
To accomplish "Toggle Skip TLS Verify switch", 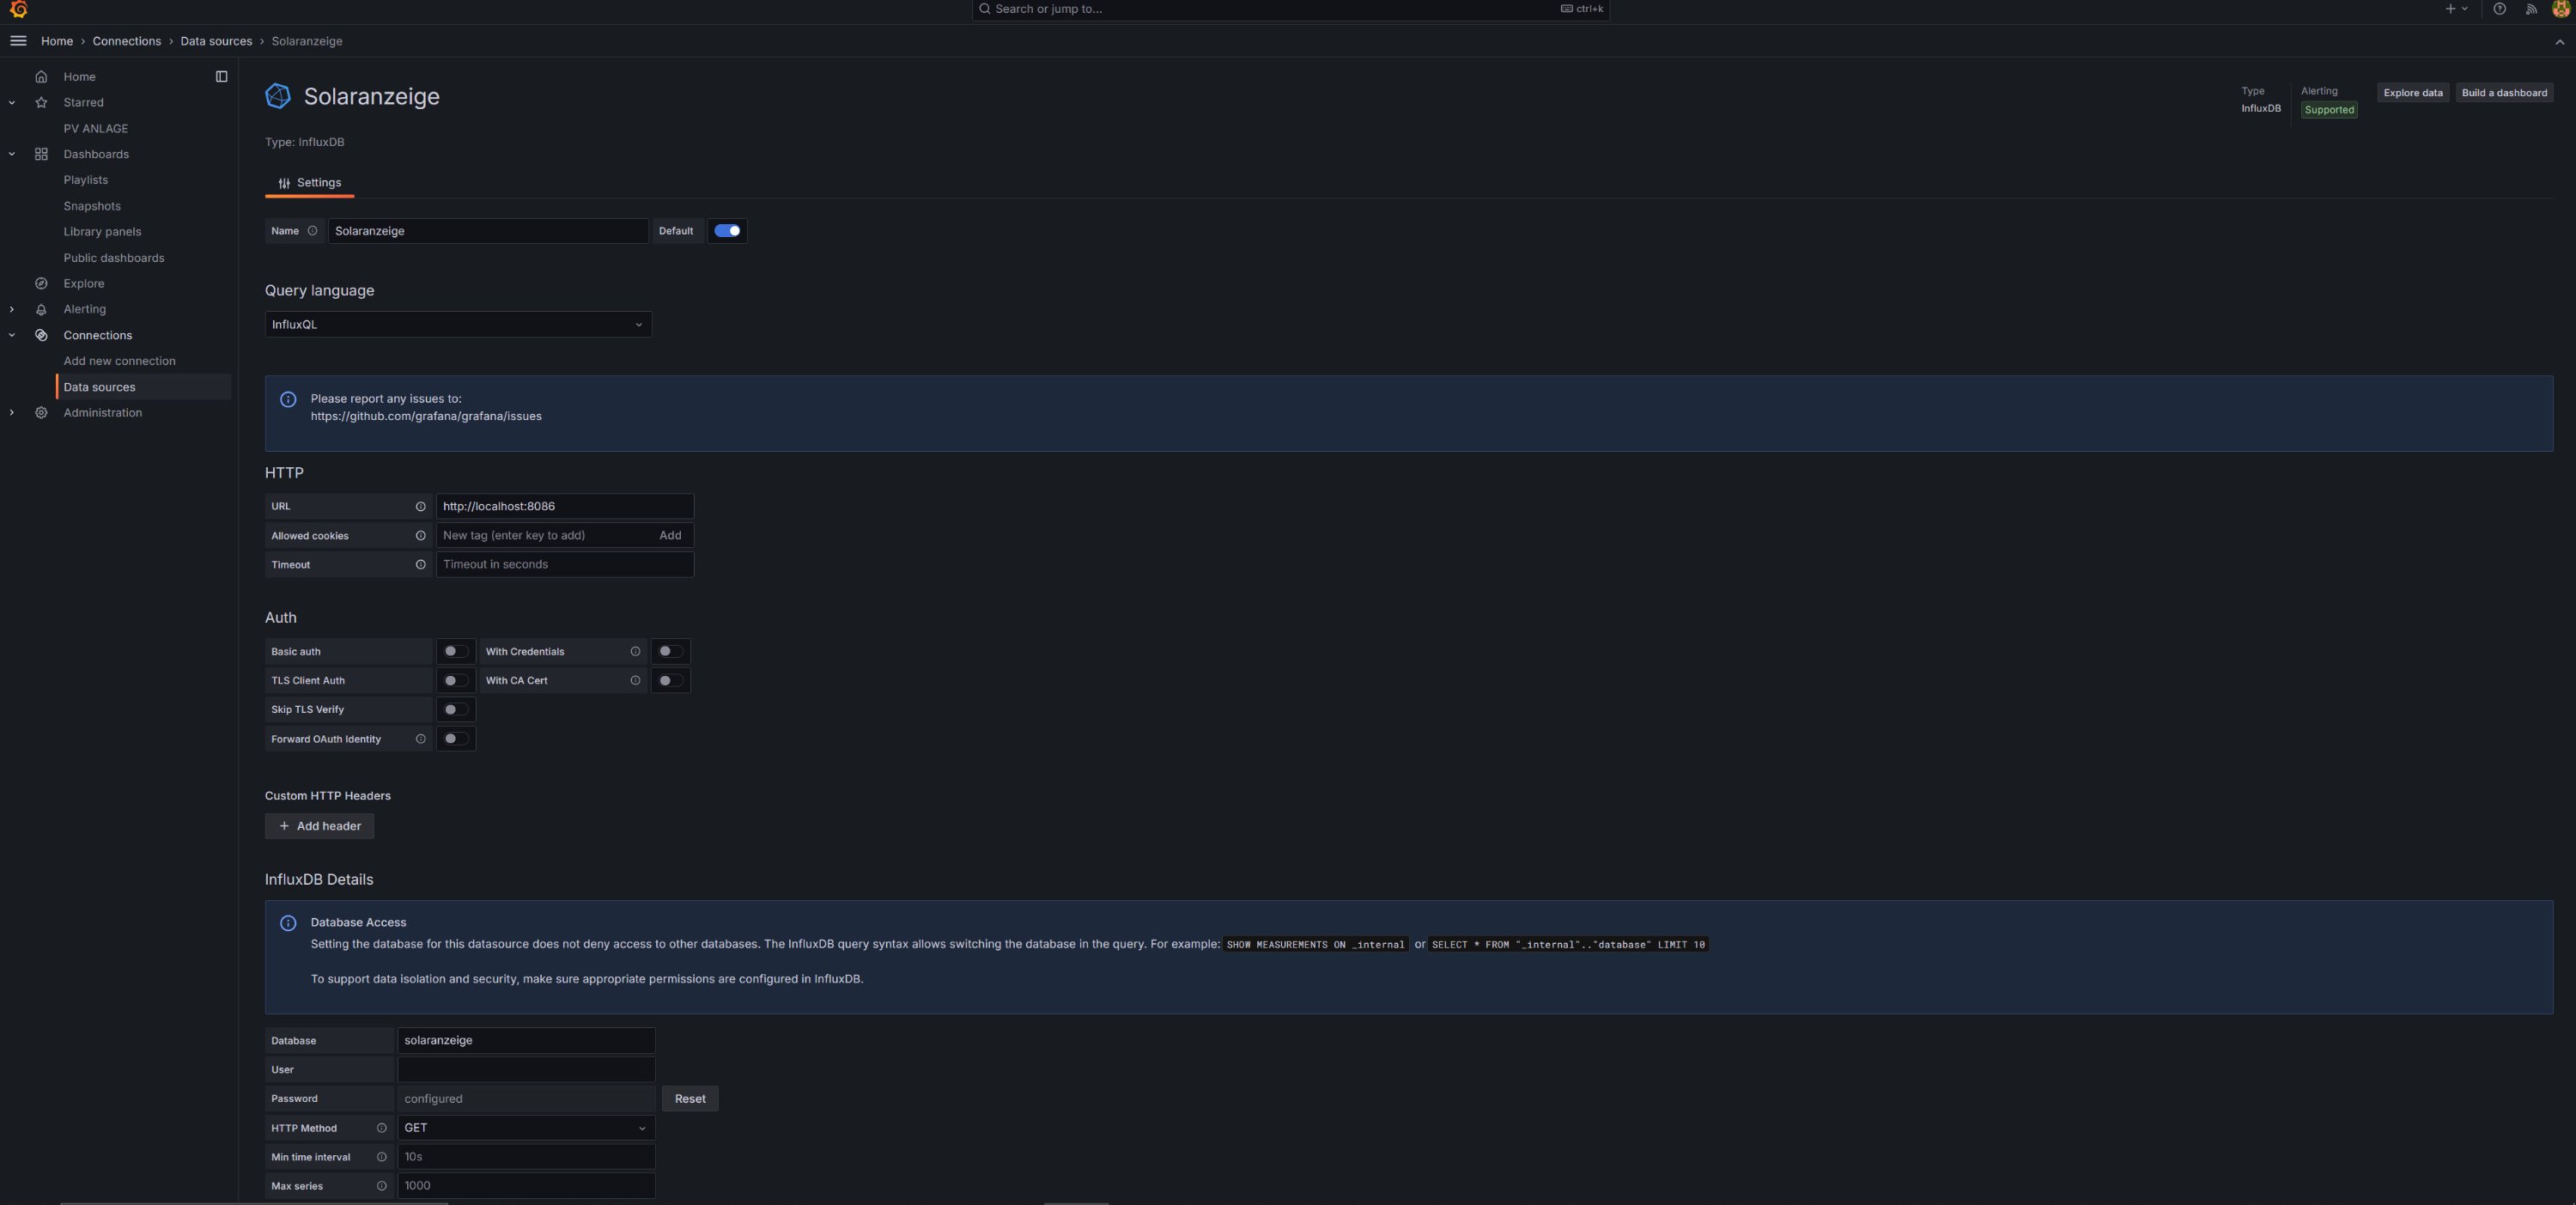I will click(x=455, y=710).
